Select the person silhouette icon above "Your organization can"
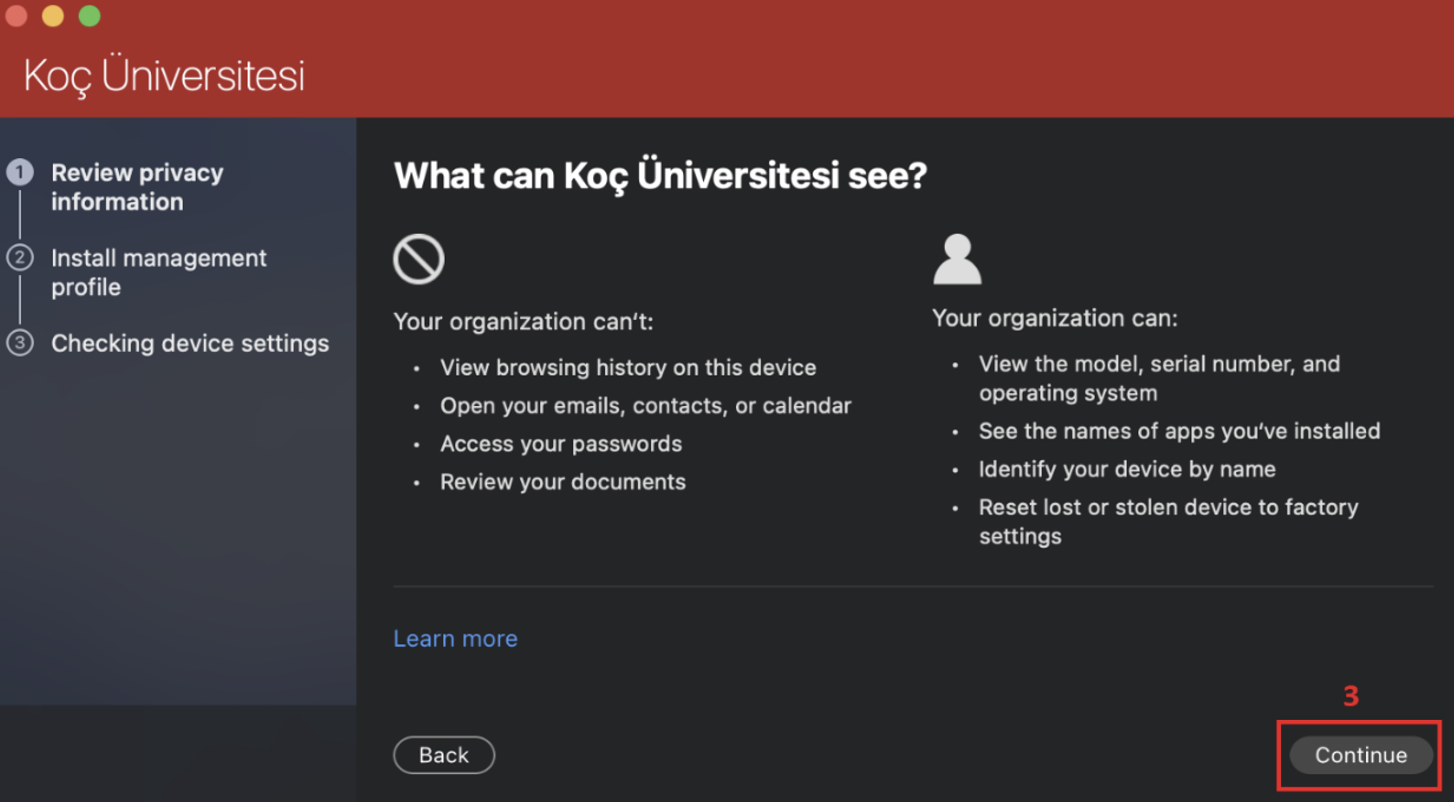 (957, 257)
